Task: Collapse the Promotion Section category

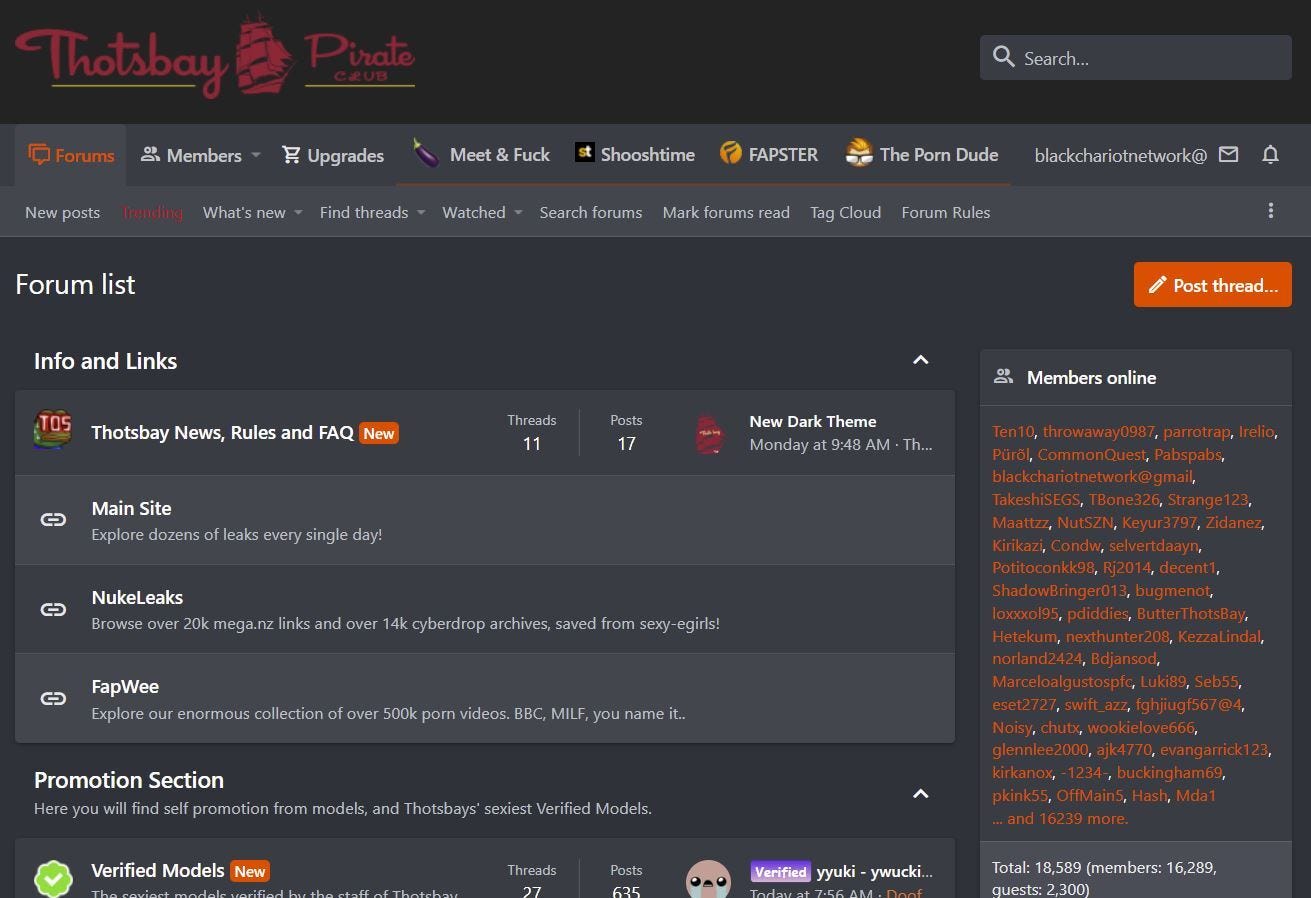Action: point(921,794)
